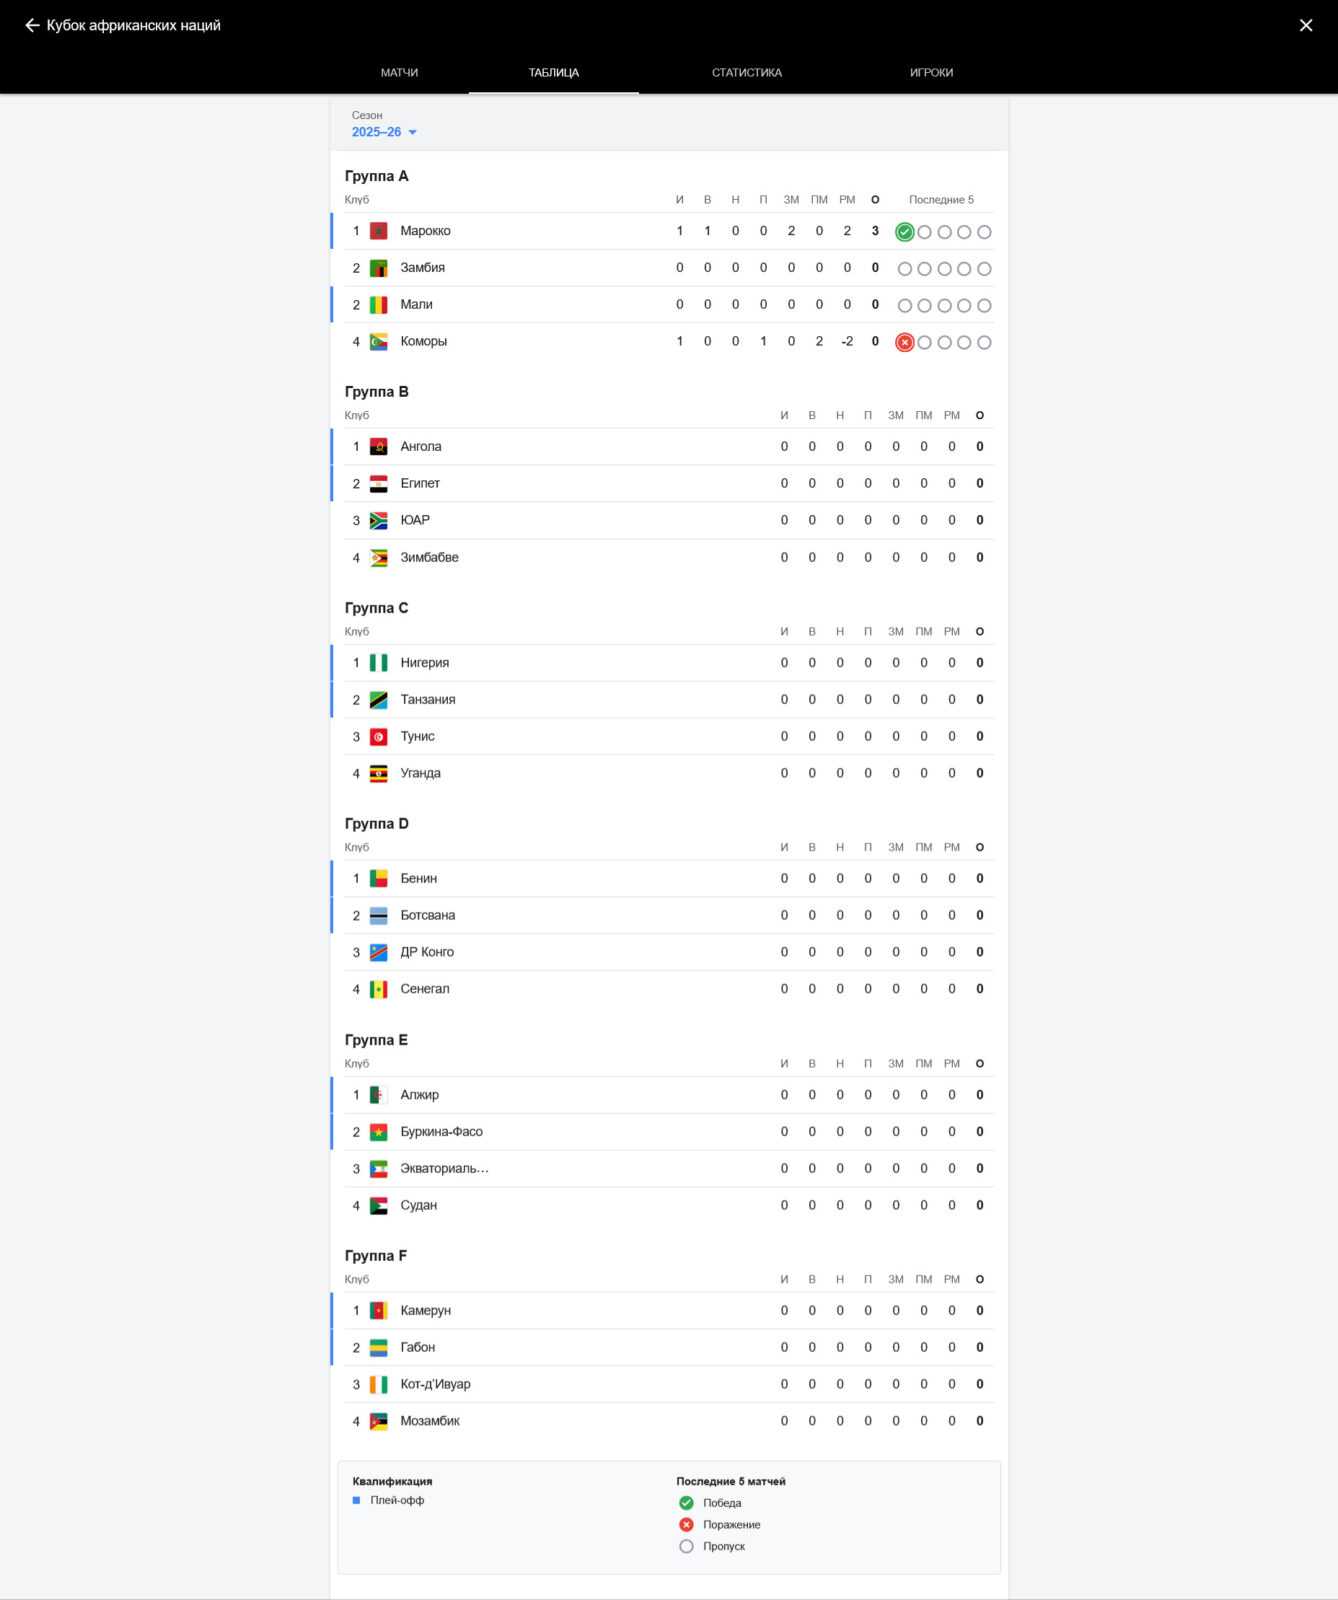Screen dimensions: 1338x1600
Task: Click the Победа legend checkmark icon
Action: (x=686, y=1503)
